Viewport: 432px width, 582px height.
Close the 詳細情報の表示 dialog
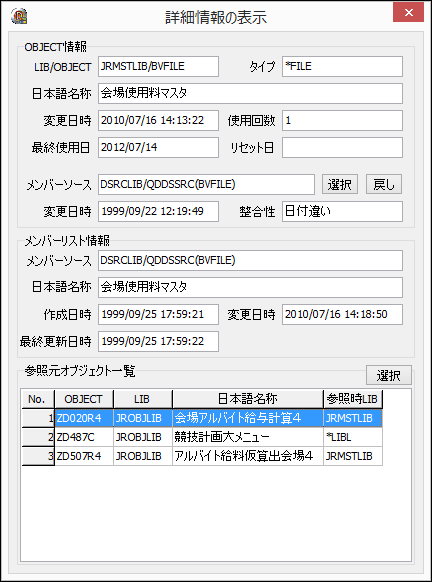tap(409, 13)
